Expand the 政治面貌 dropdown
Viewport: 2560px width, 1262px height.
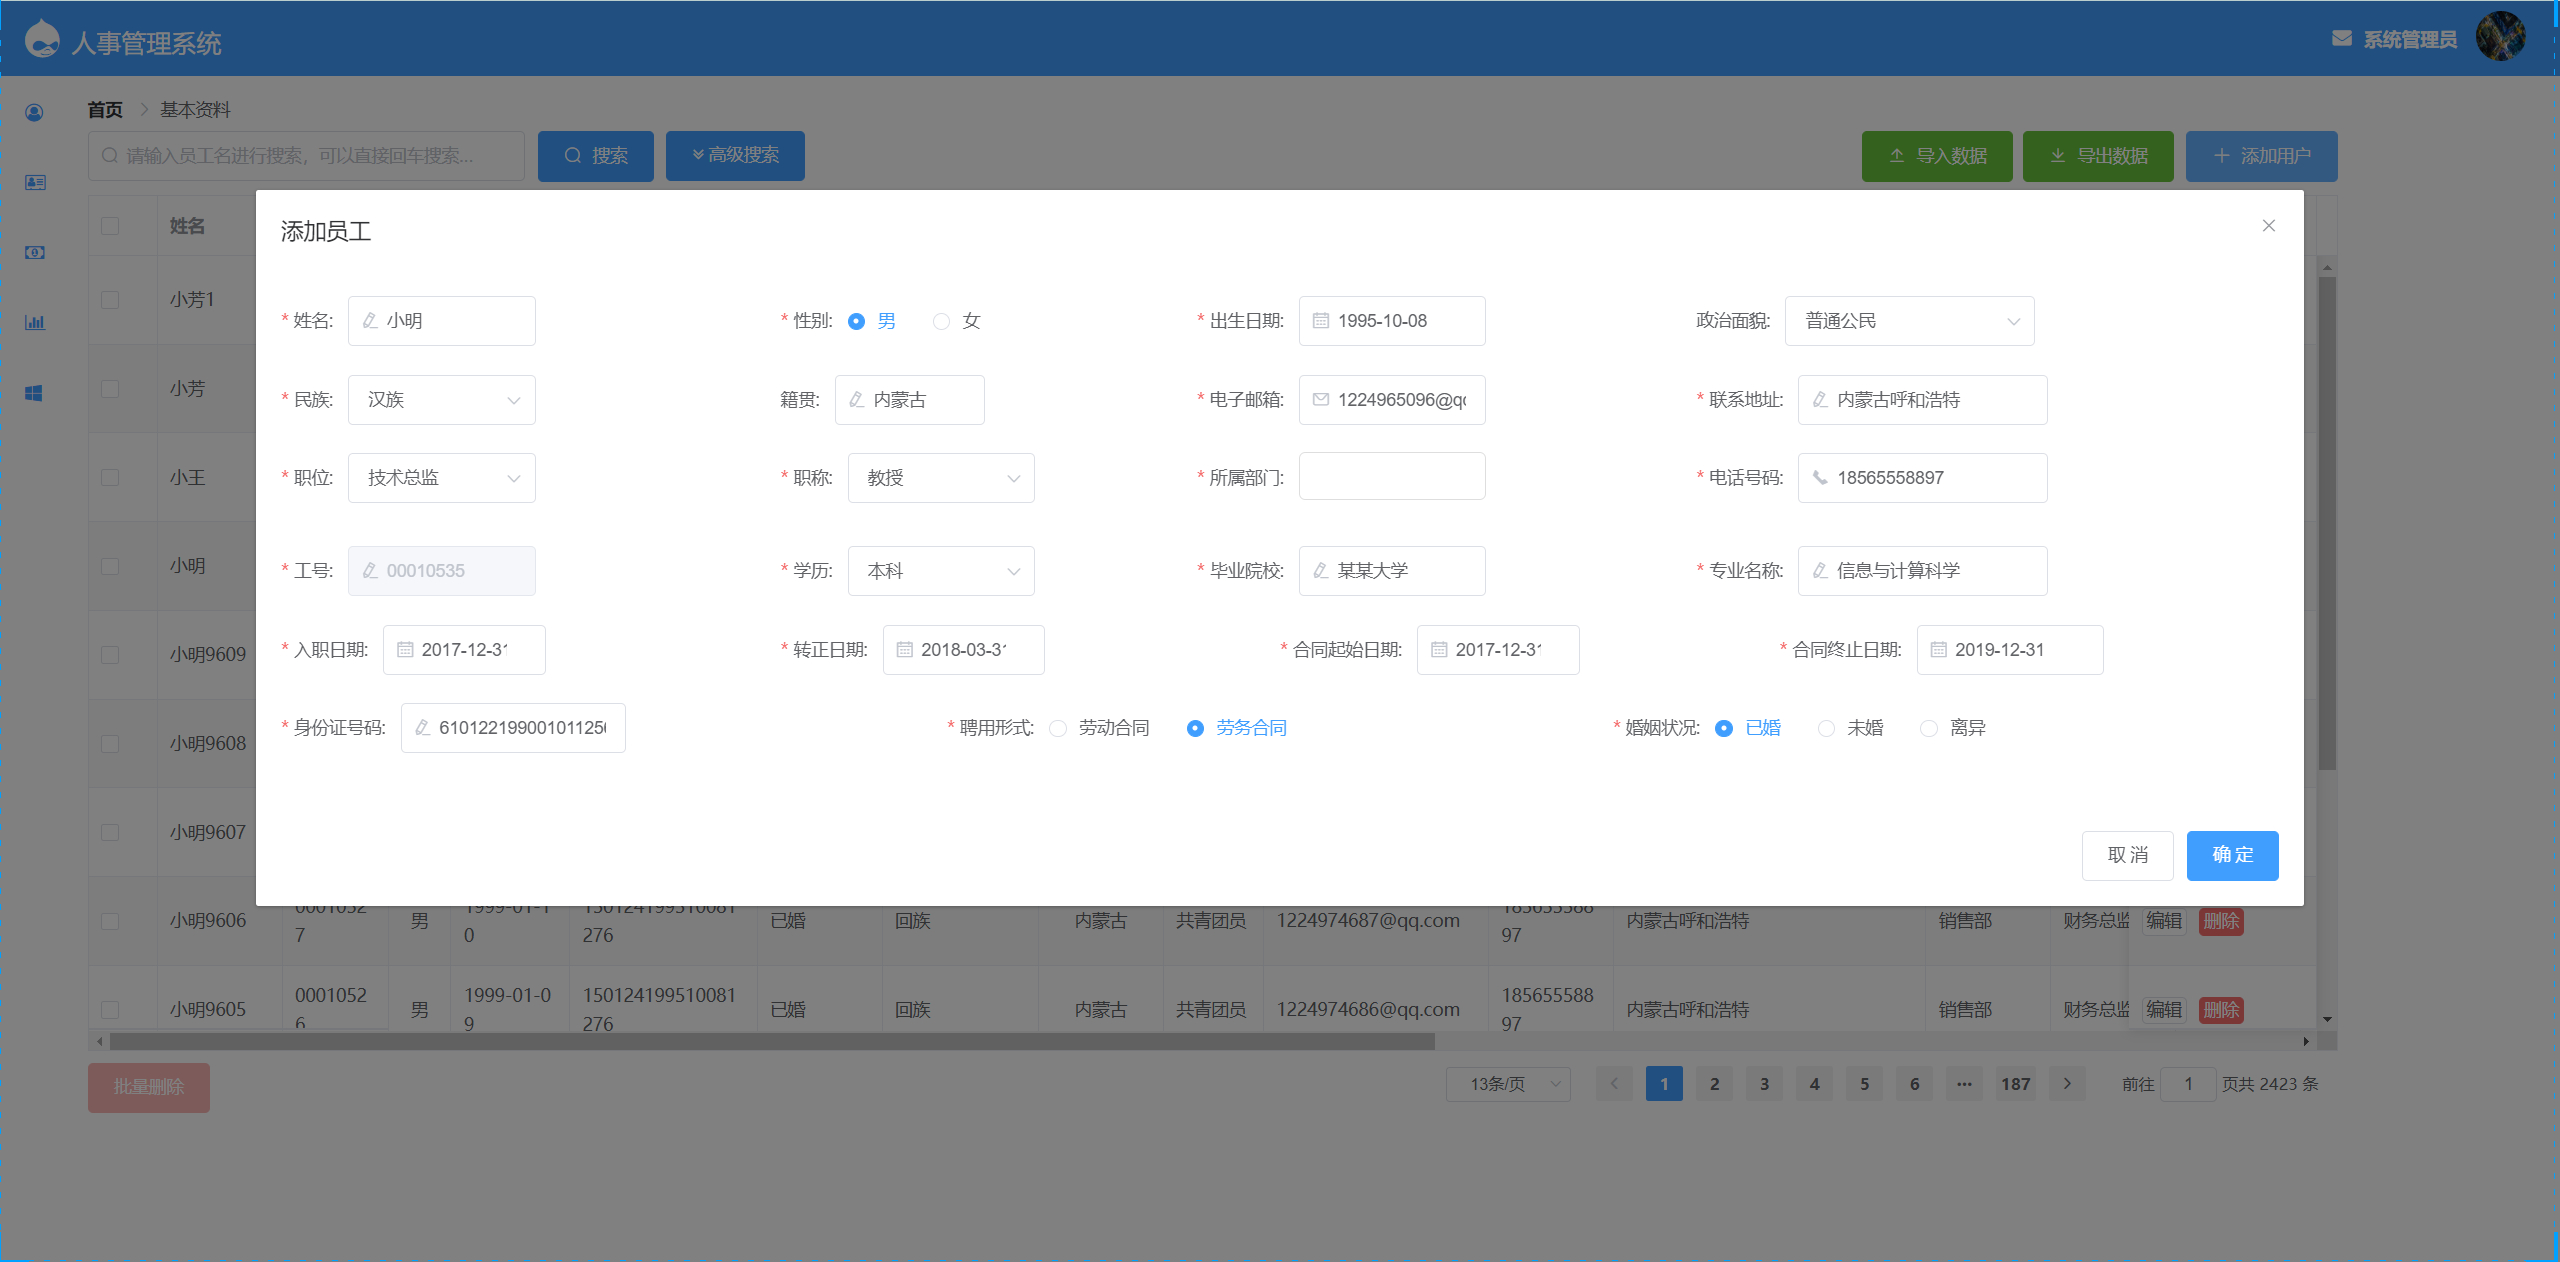[x=1908, y=321]
